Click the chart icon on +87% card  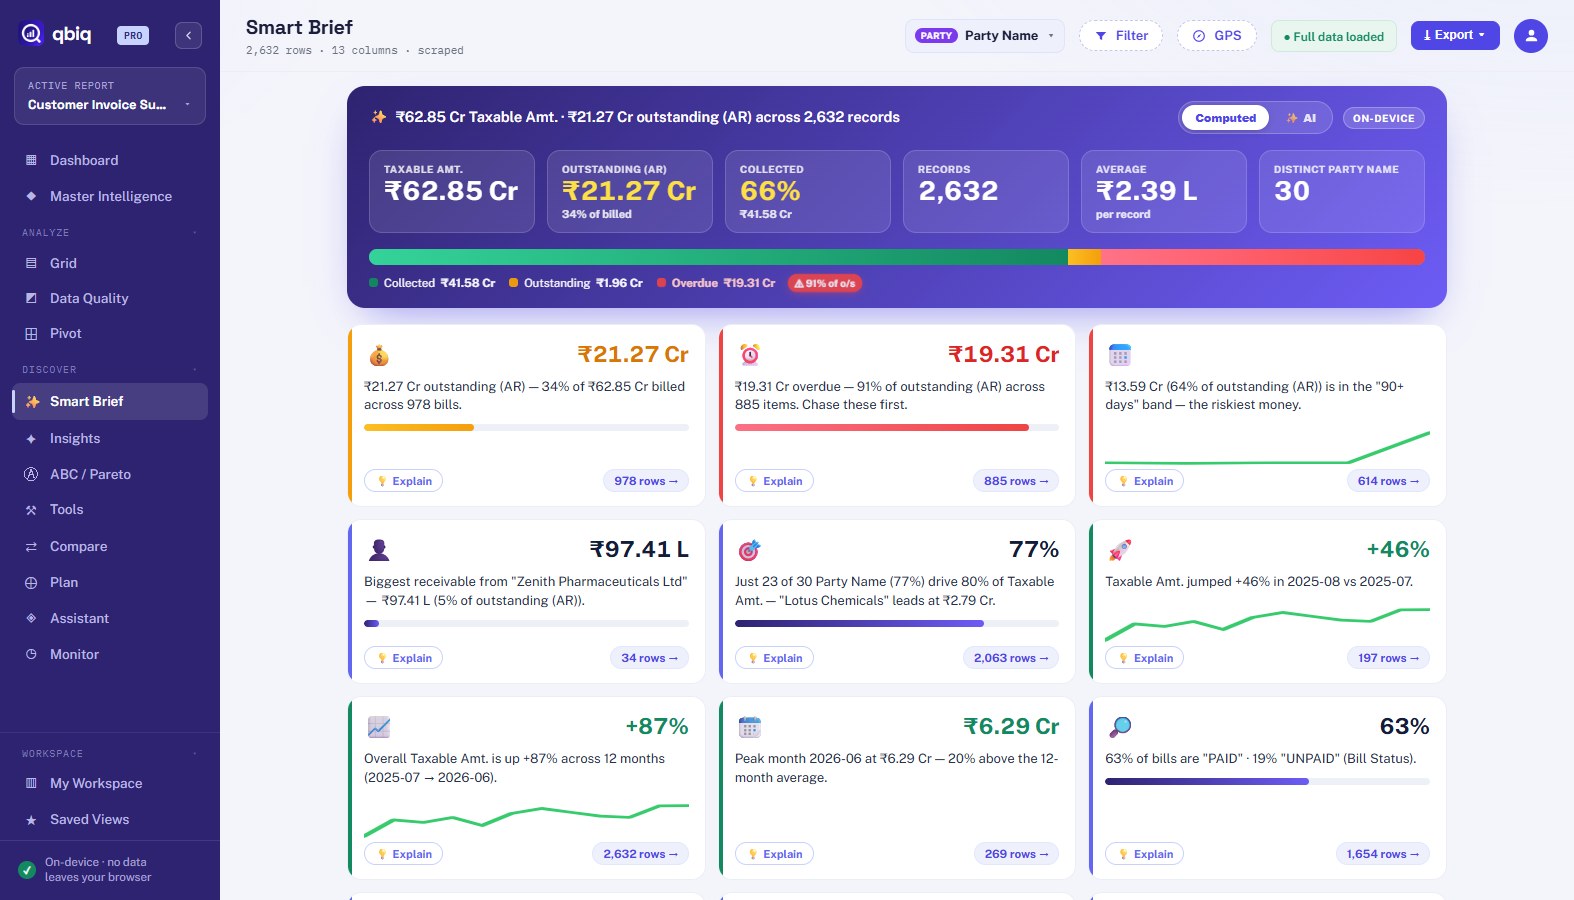[x=379, y=727]
